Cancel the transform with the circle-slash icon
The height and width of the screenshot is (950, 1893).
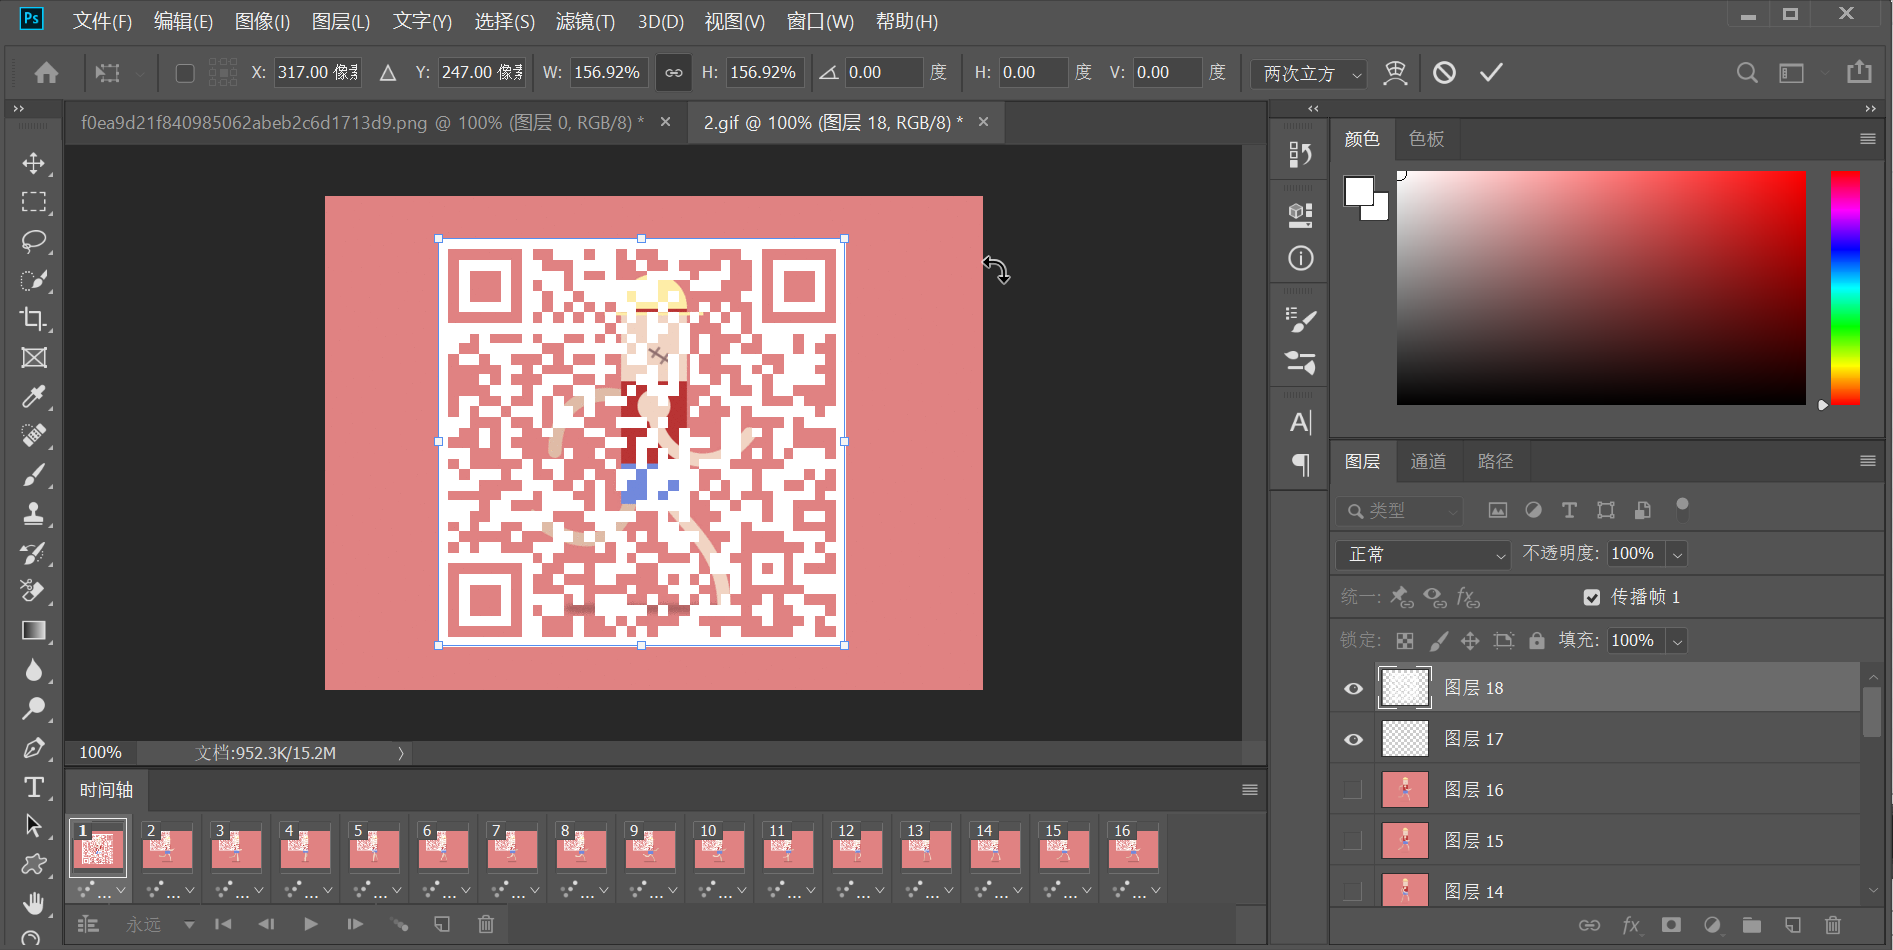[1444, 72]
